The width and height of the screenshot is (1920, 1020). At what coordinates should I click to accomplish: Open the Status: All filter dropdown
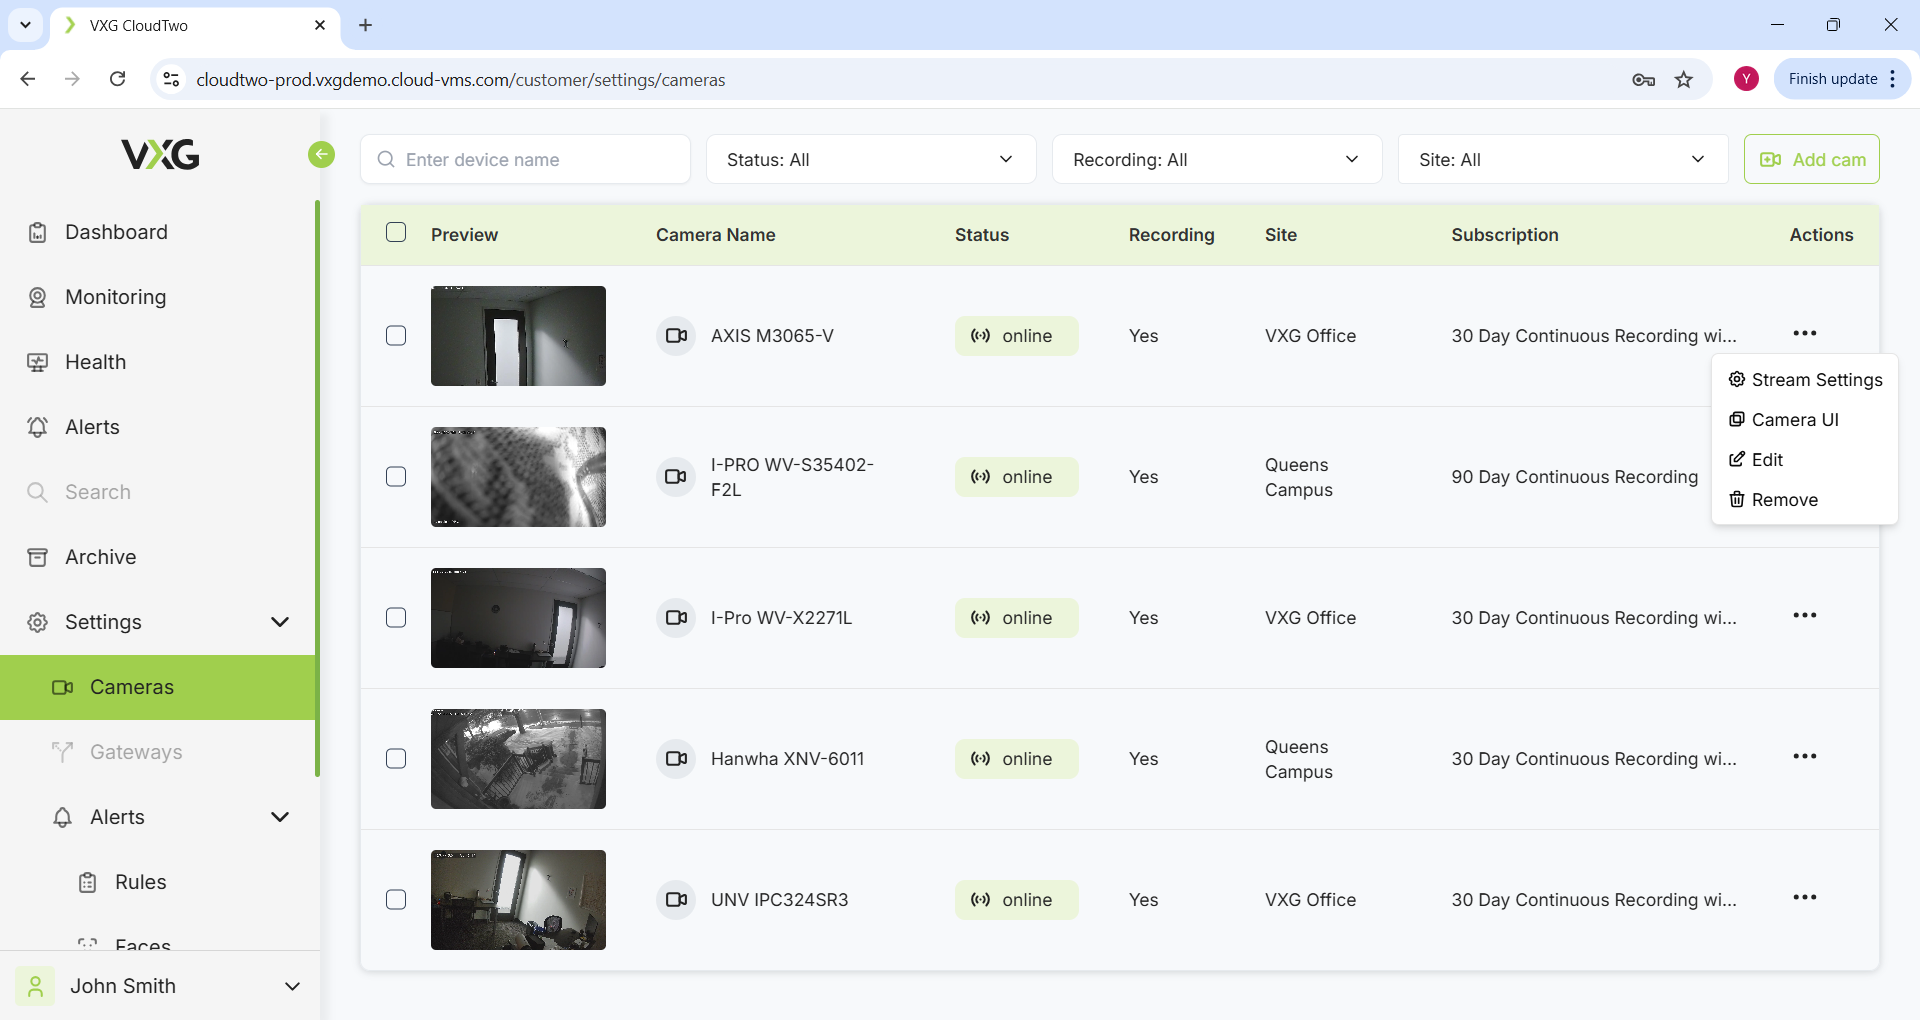pos(870,160)
